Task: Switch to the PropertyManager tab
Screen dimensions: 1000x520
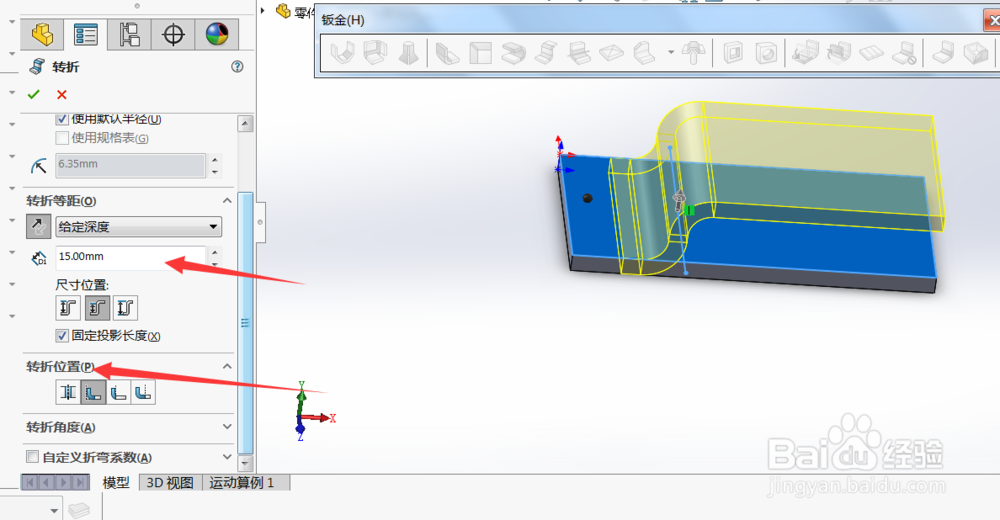Action: click(85, 34)
